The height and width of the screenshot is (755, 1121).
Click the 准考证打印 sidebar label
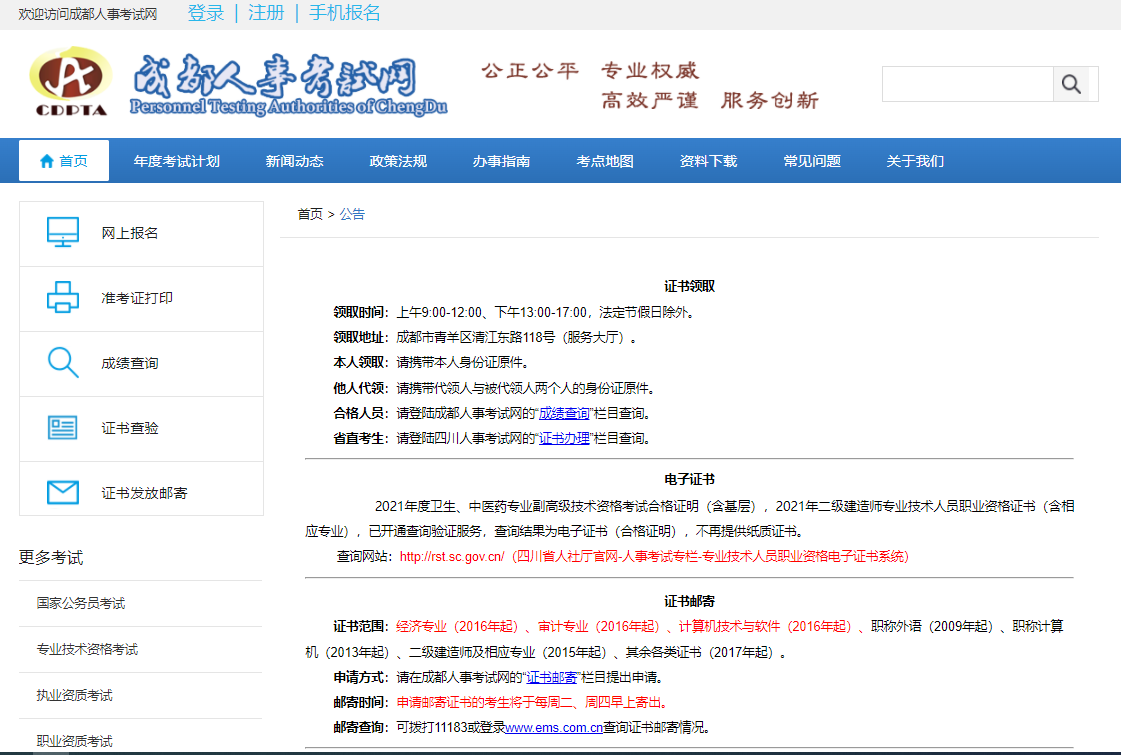pos(137,298)
